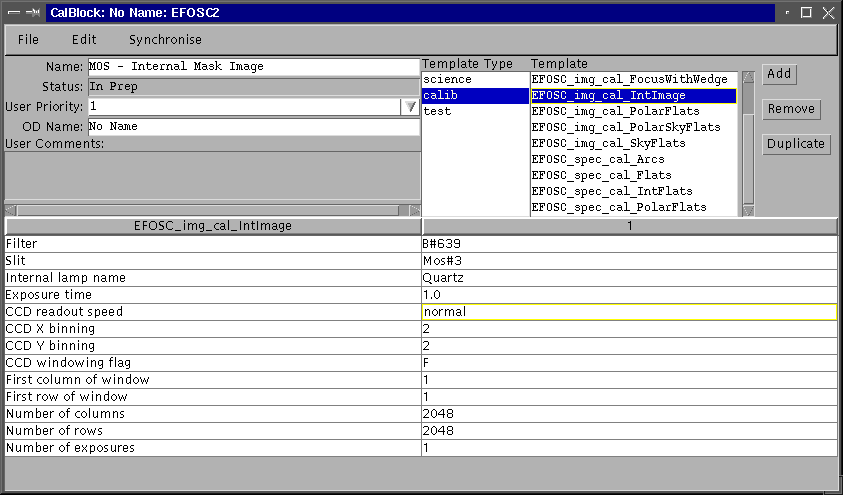Image resolution: width=843 pixels, height=495 pixels.
Task: Click the pin icon in title bar
Action: click(33, 13)
